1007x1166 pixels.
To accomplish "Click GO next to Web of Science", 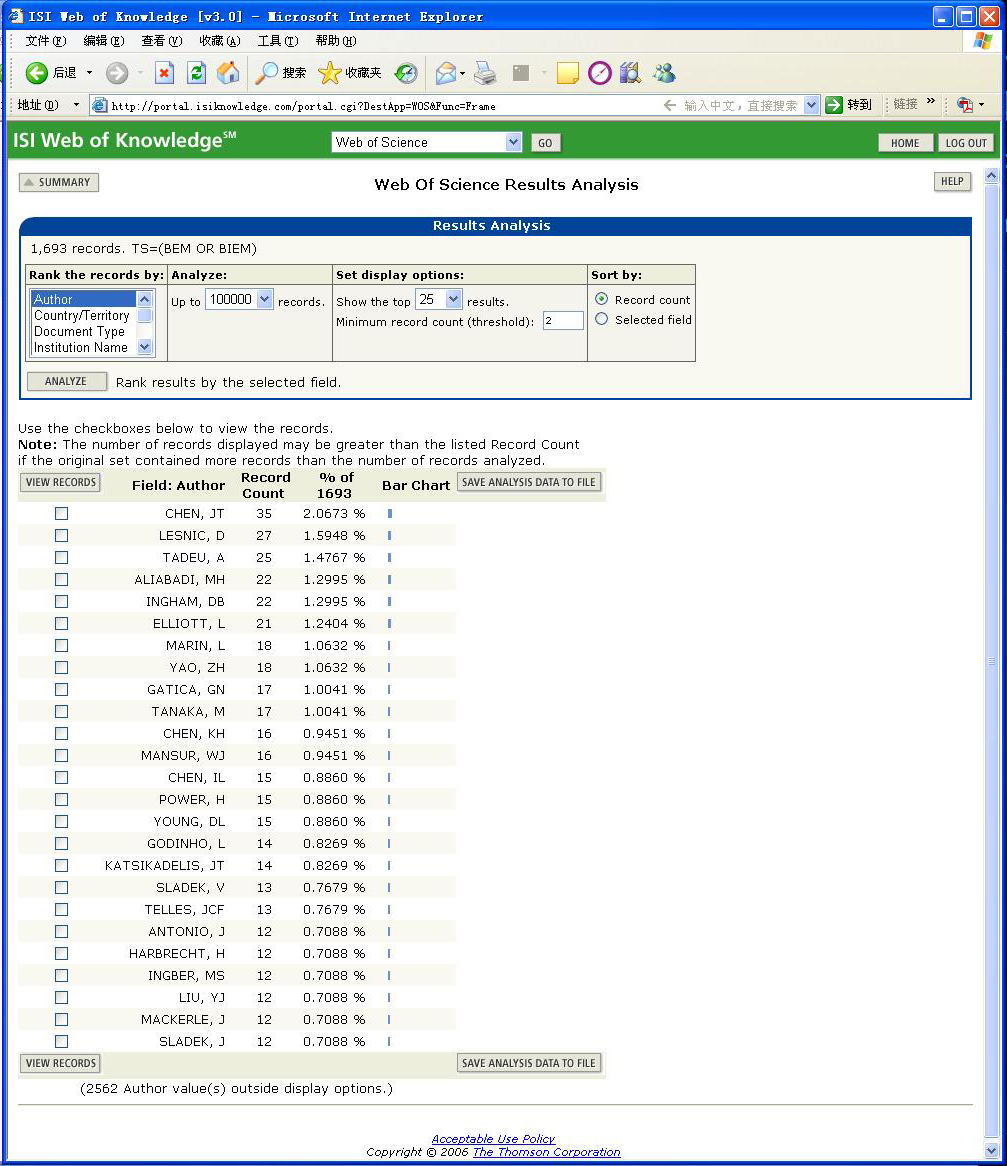I will [545, 143].
